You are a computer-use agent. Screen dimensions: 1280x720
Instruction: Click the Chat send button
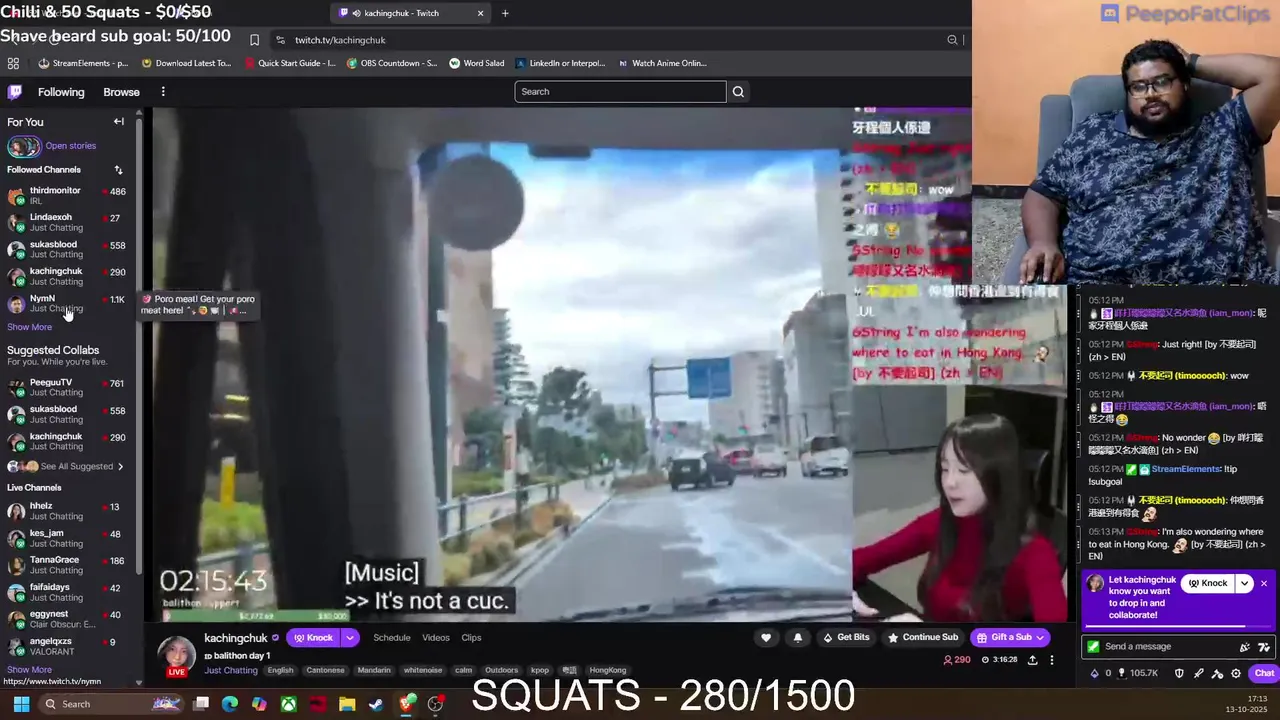pos(1264,673)
